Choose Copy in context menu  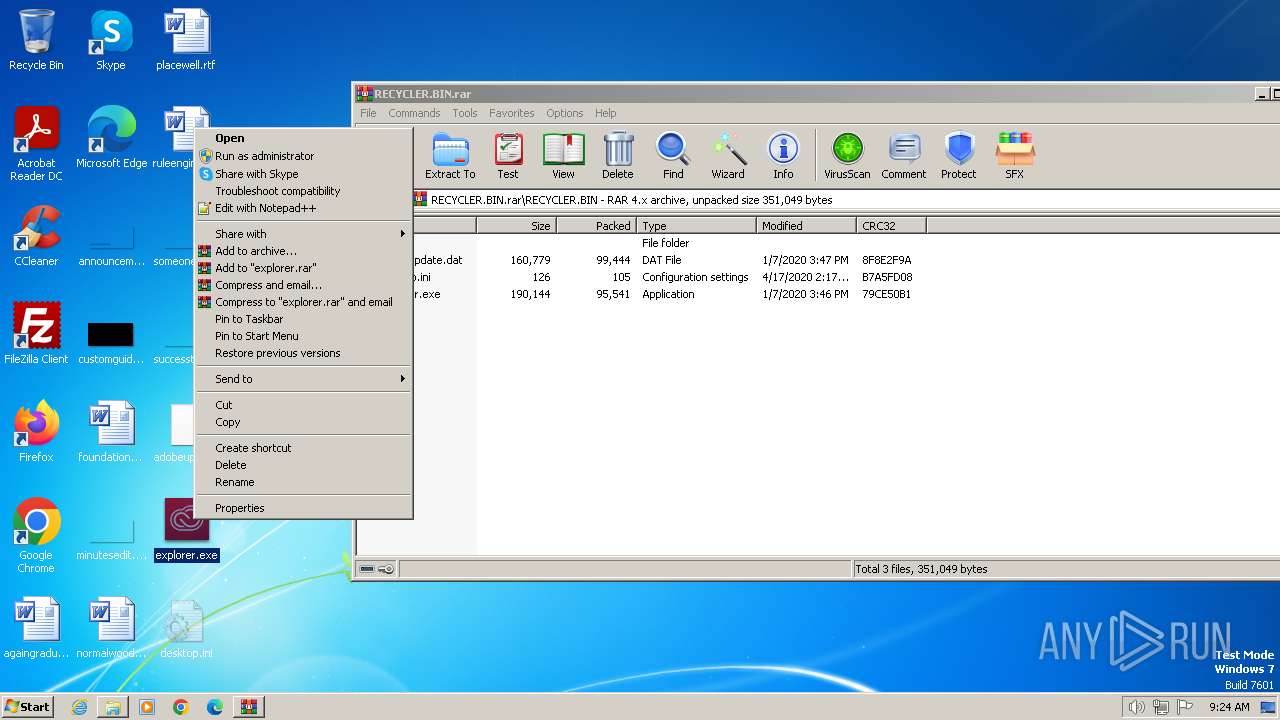point(303,422)
